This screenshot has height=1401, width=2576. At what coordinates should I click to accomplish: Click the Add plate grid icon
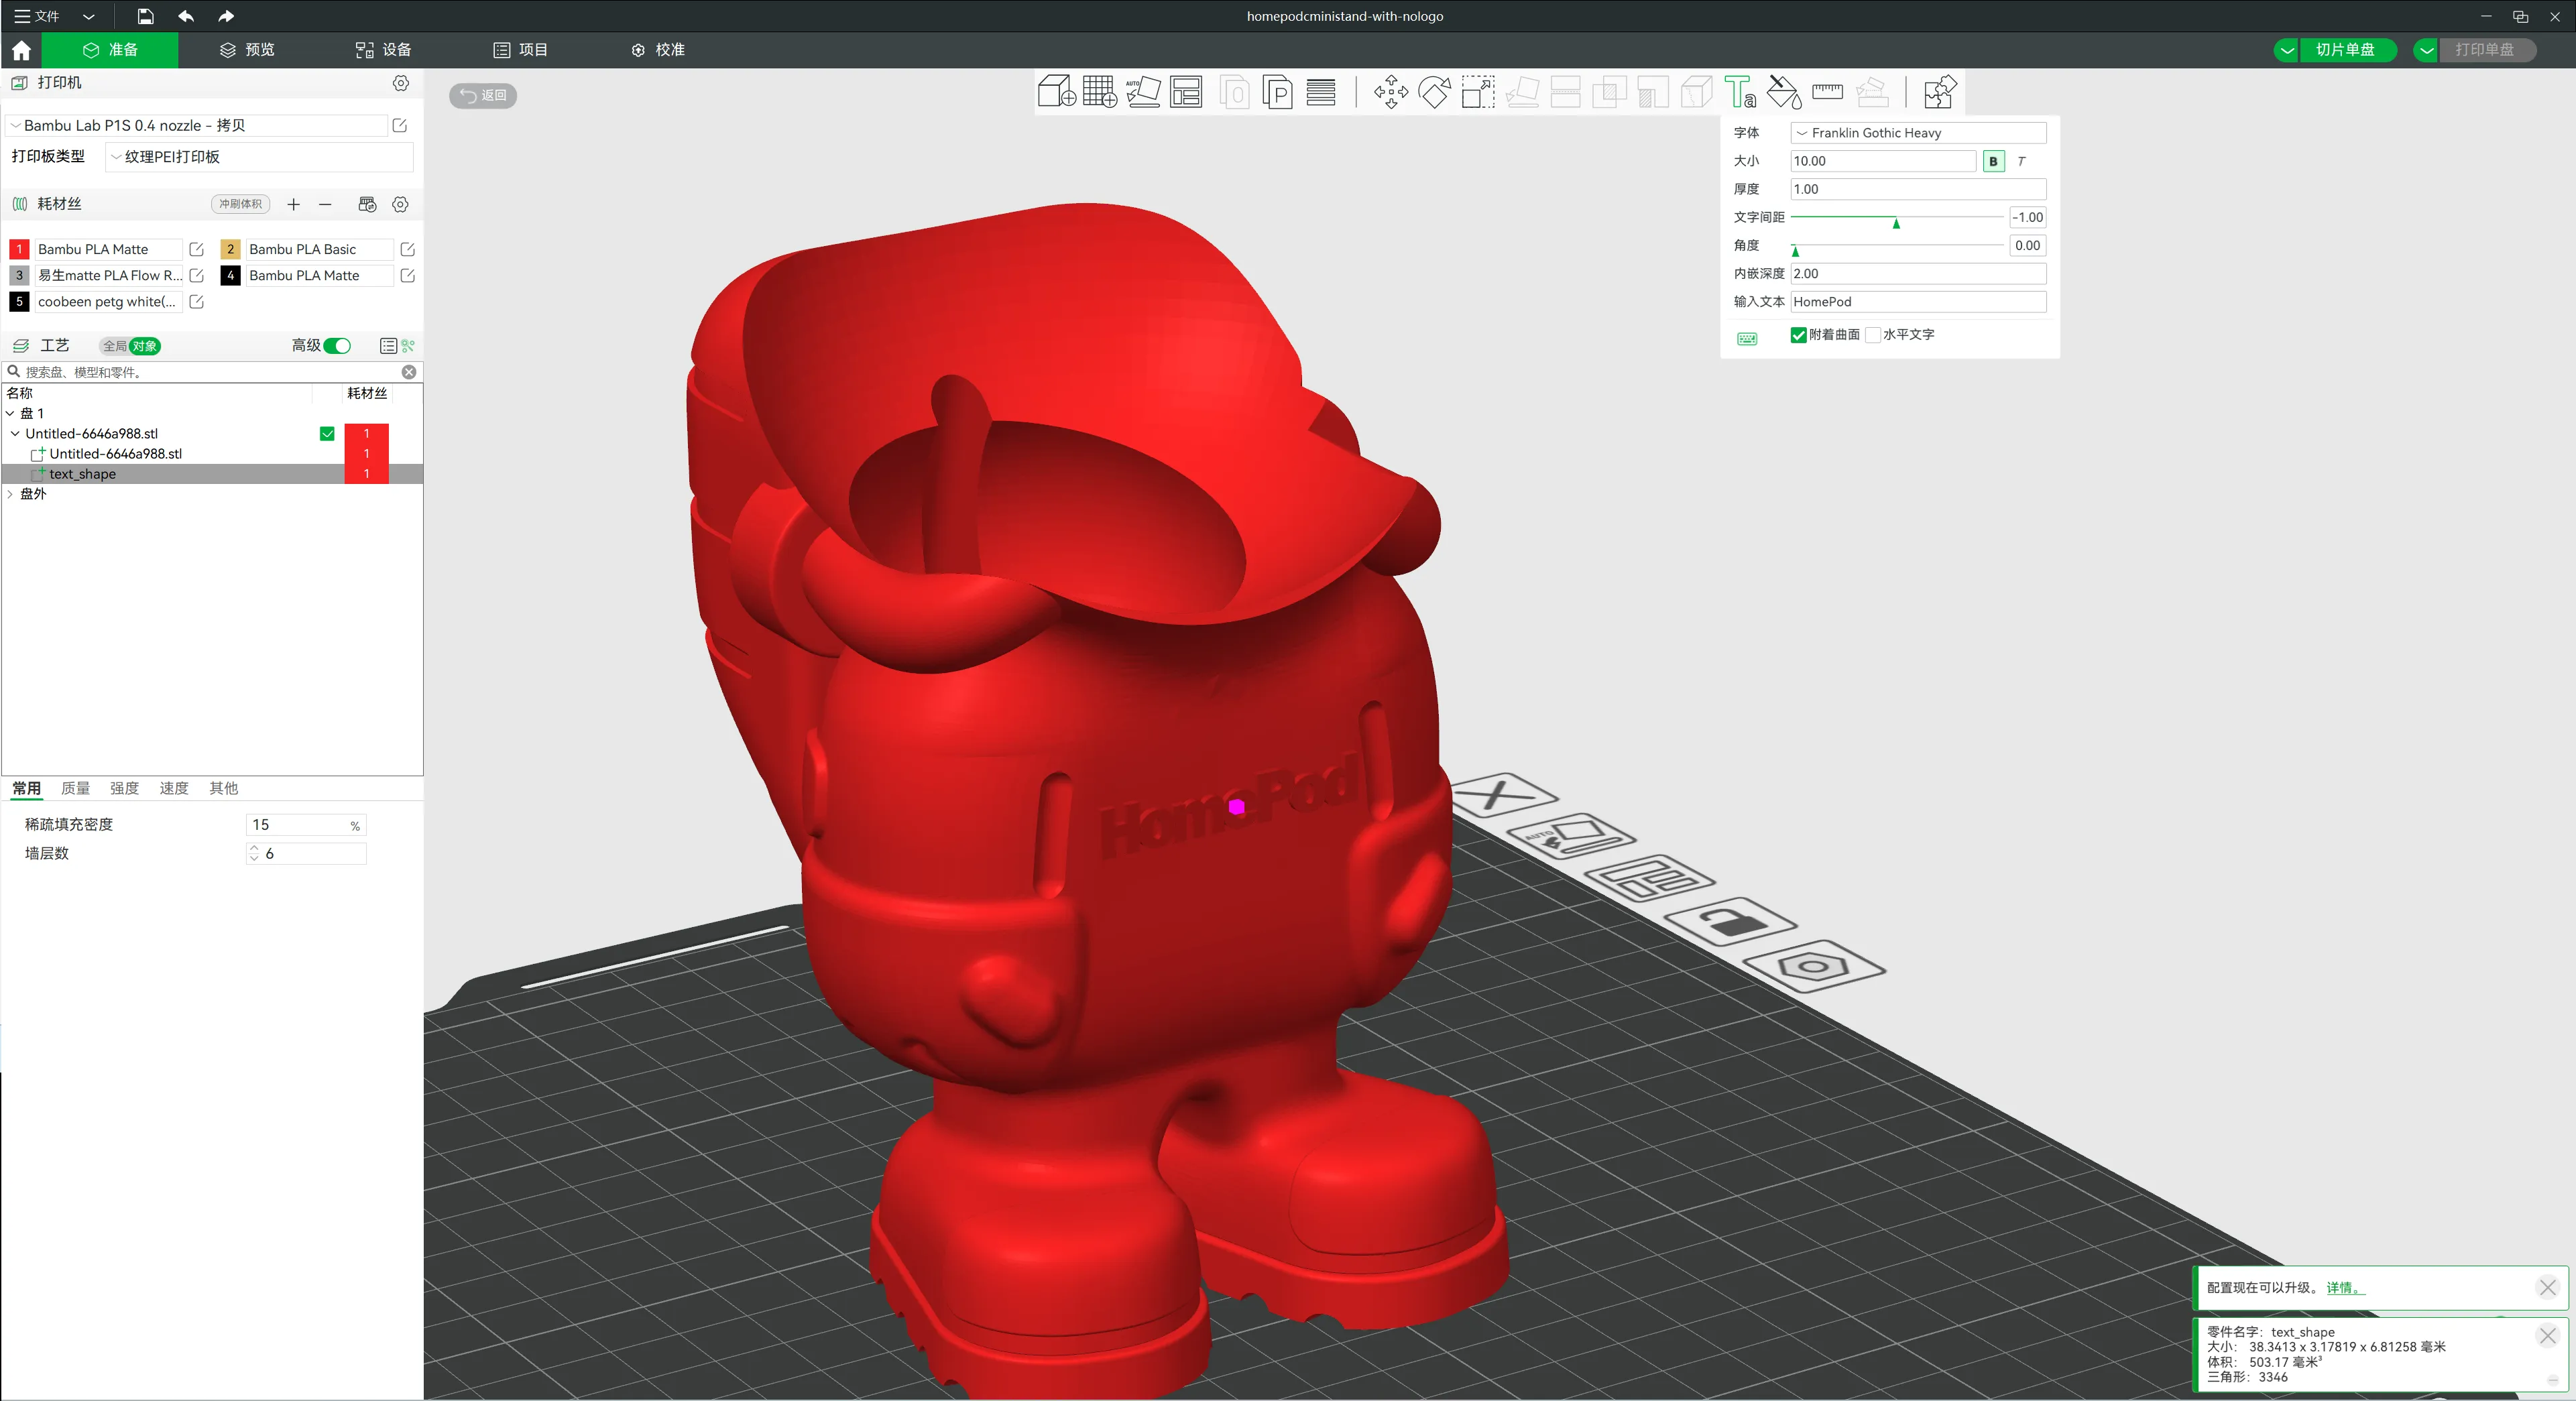click(x=1099, y=92)
